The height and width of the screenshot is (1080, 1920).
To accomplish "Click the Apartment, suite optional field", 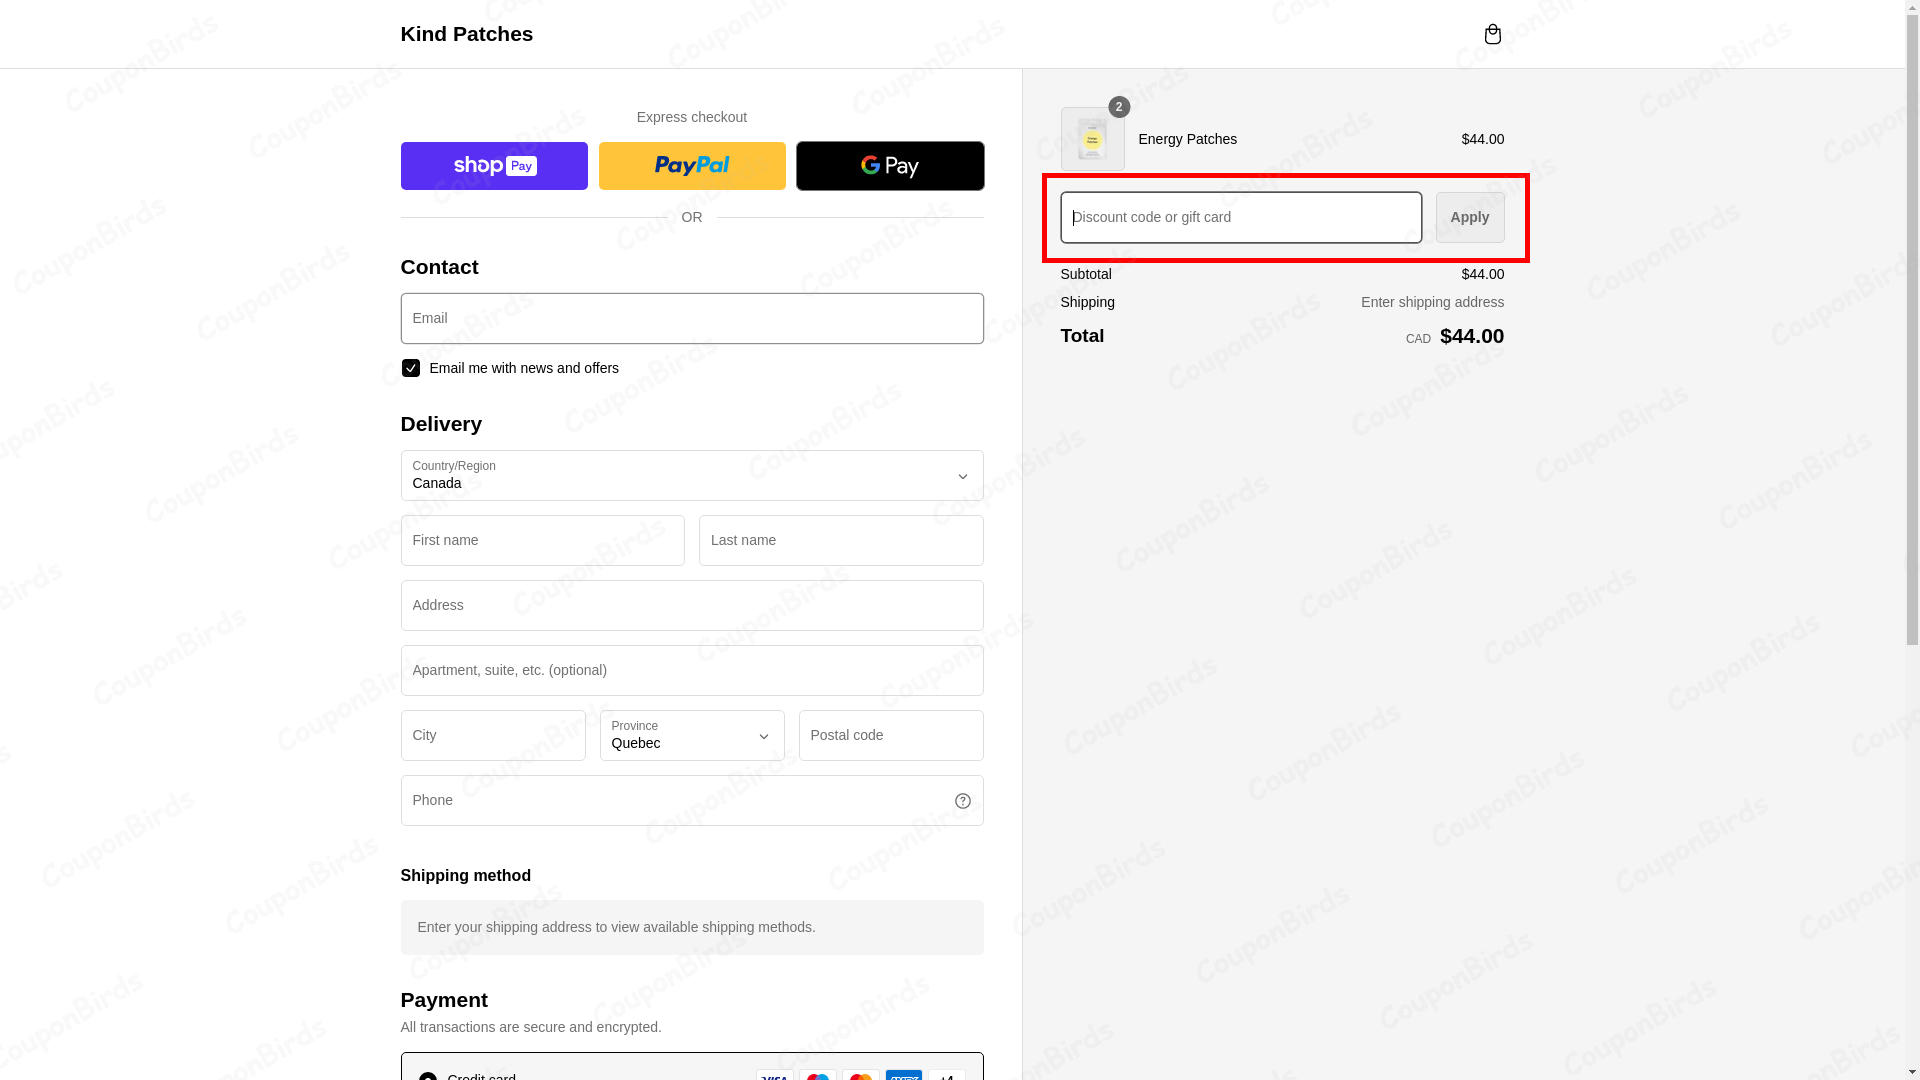I will [x=692, y=671].
